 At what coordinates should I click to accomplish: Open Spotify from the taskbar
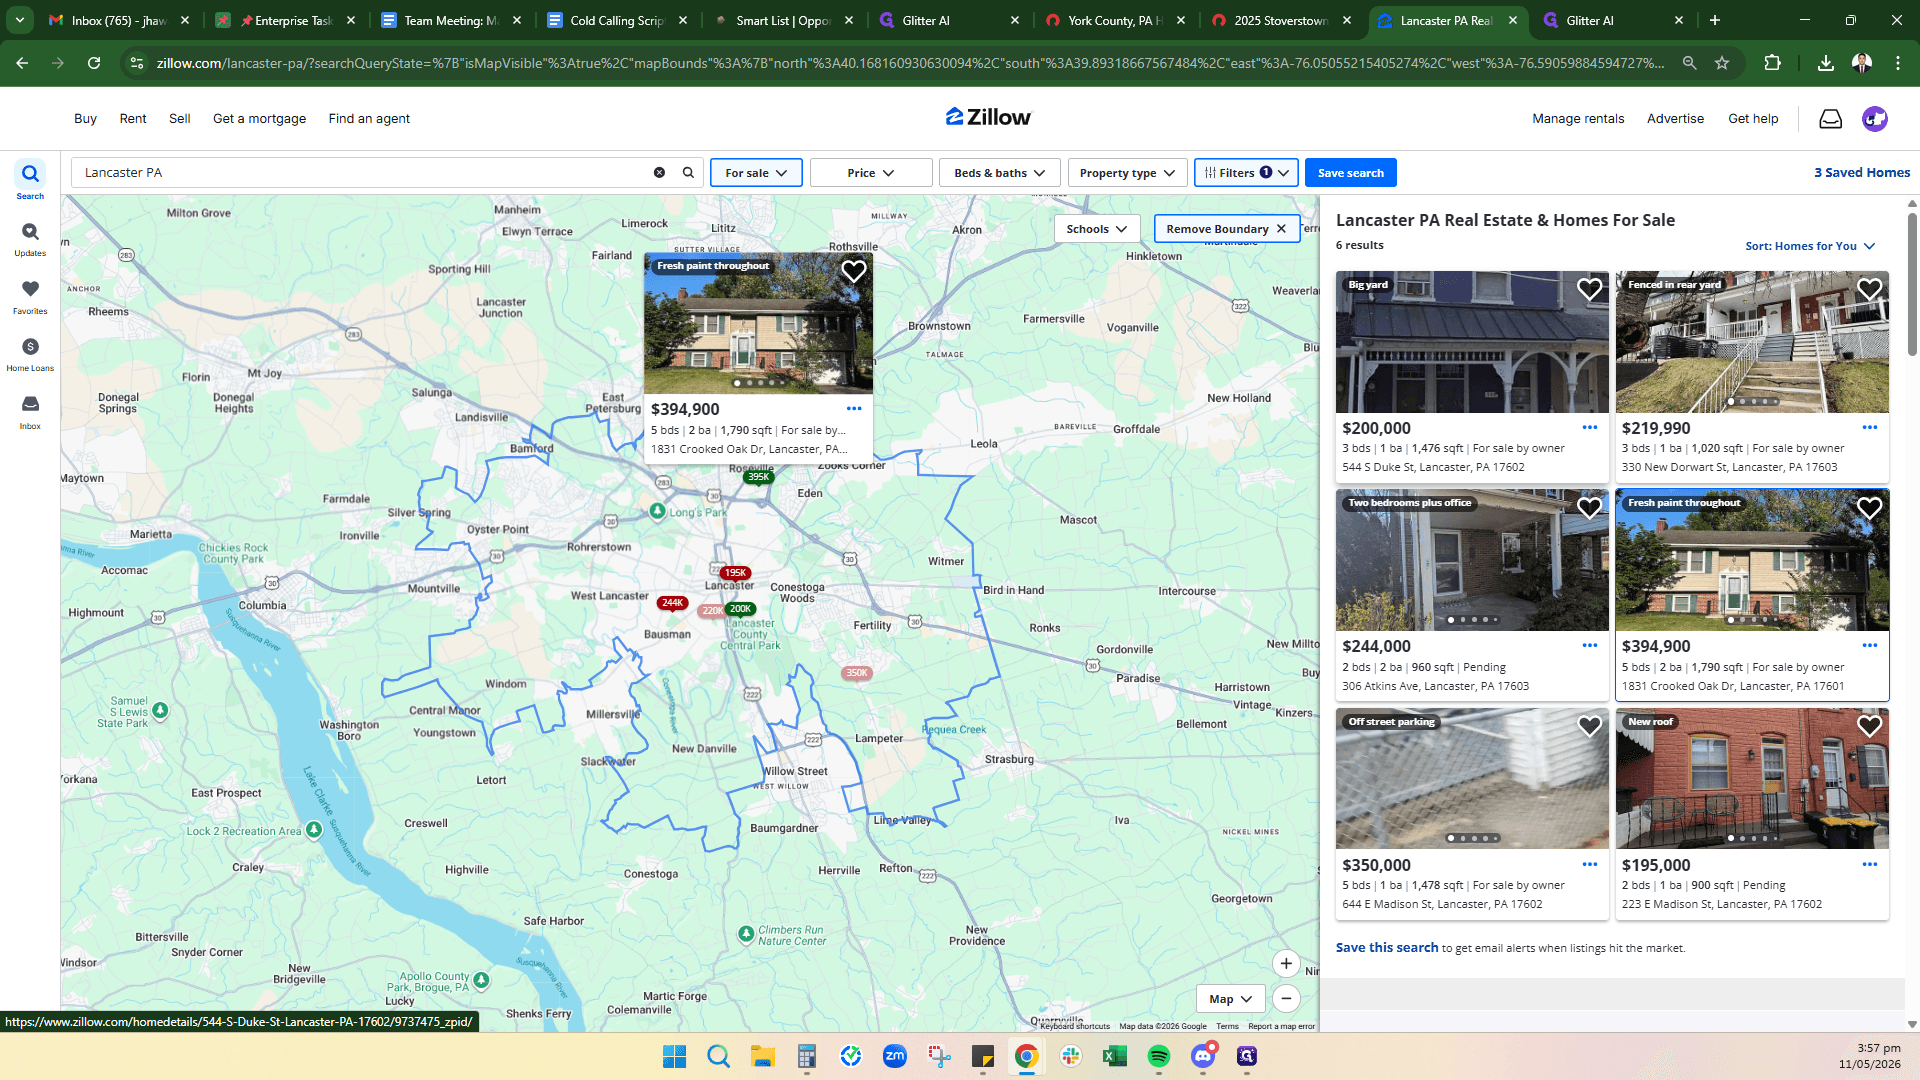click(x=1159, y=1056)
